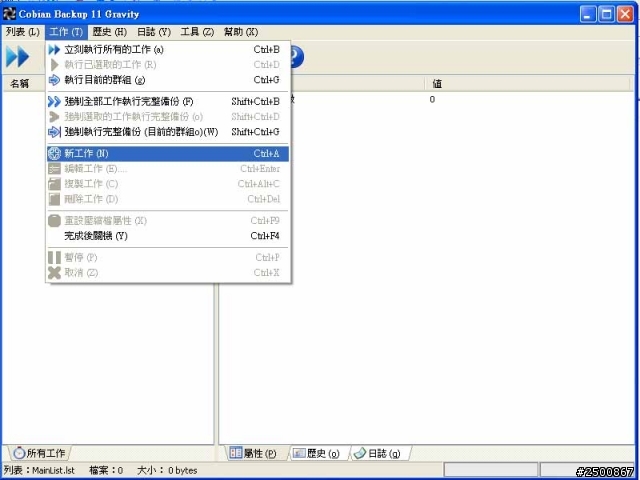Click the icon beside 強制全部工作執行完整備份
Image resolution: width=640 pixels, height=480 pixels.
54,102
